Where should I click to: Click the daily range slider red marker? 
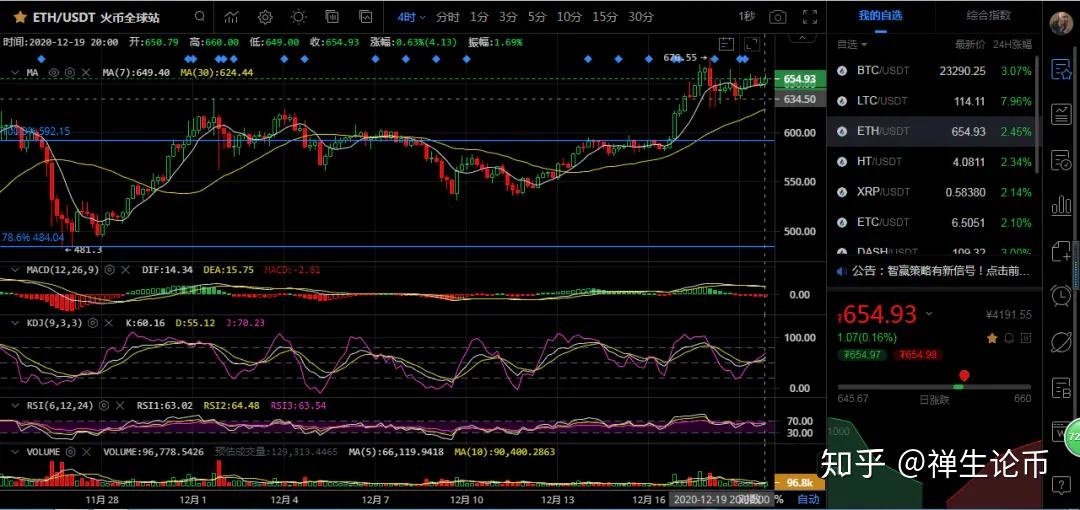click(x=964, y=376)
